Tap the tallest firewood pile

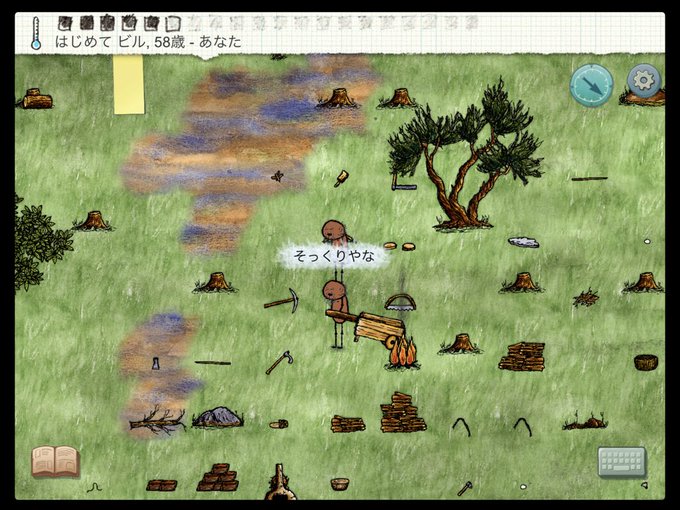click(402, 413)
